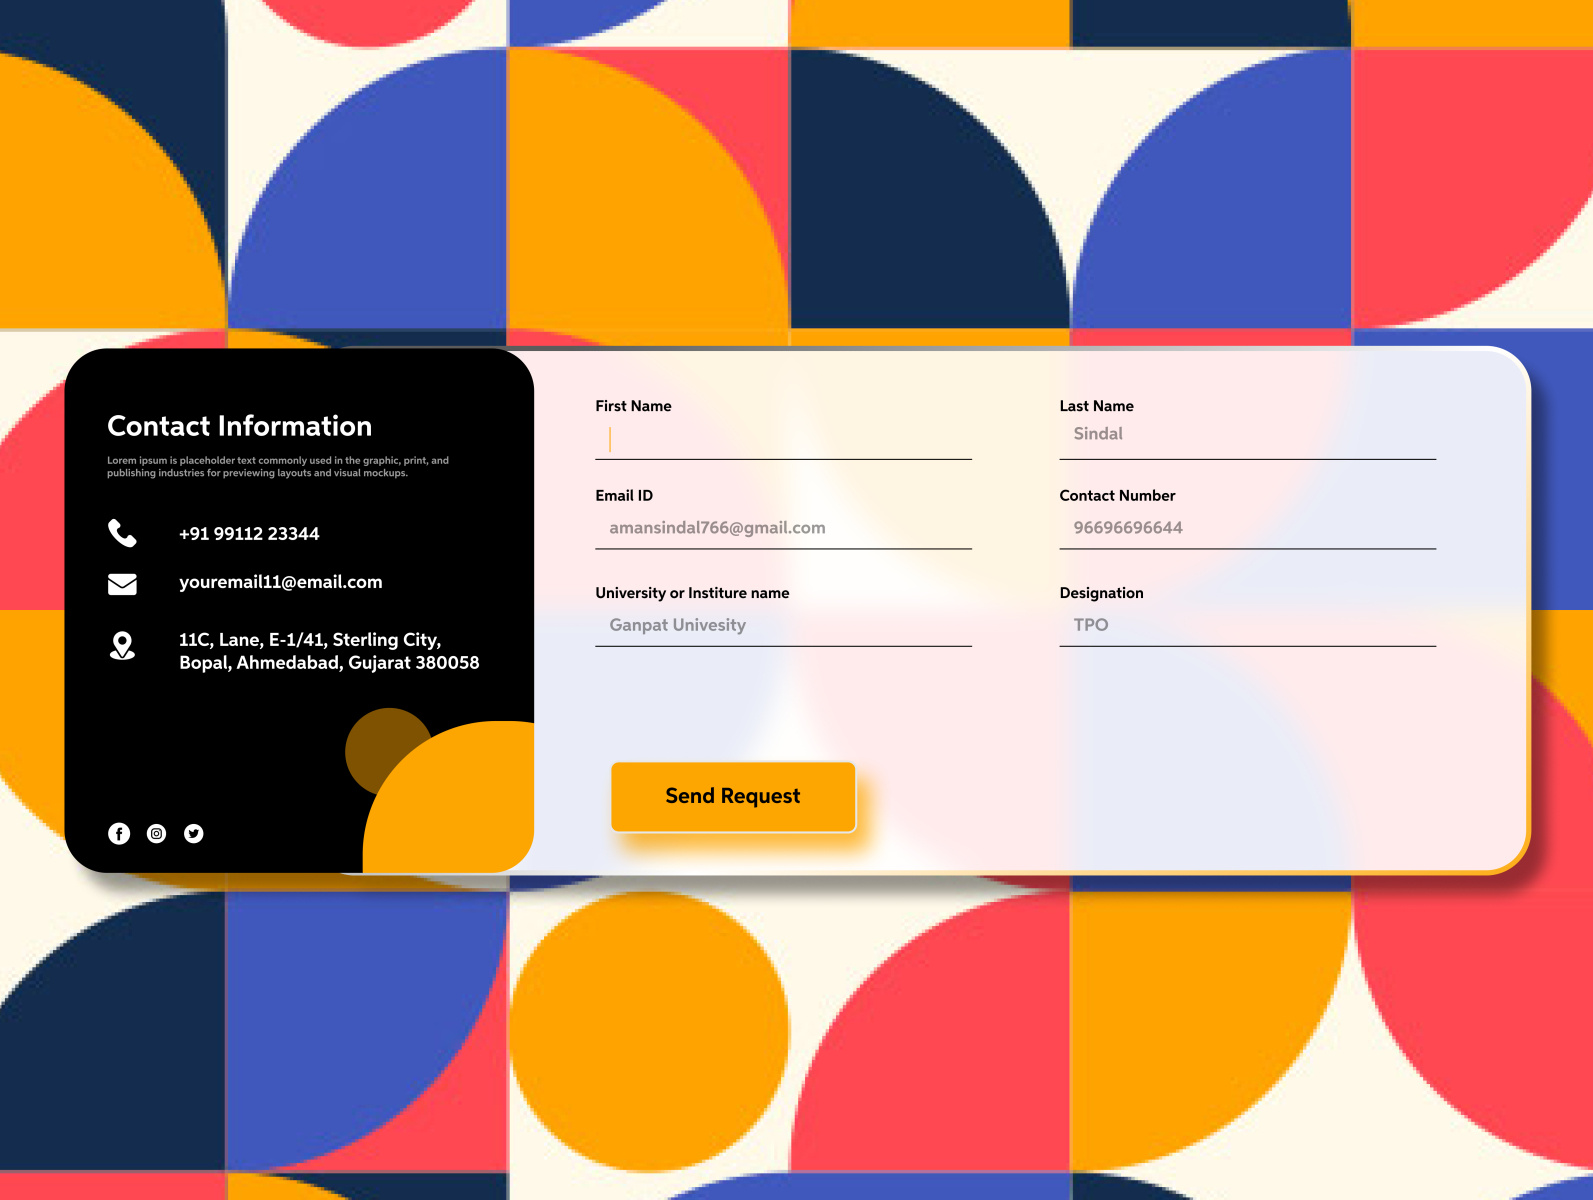
Task: Click the First Name label
Action: tap(634, 406)
